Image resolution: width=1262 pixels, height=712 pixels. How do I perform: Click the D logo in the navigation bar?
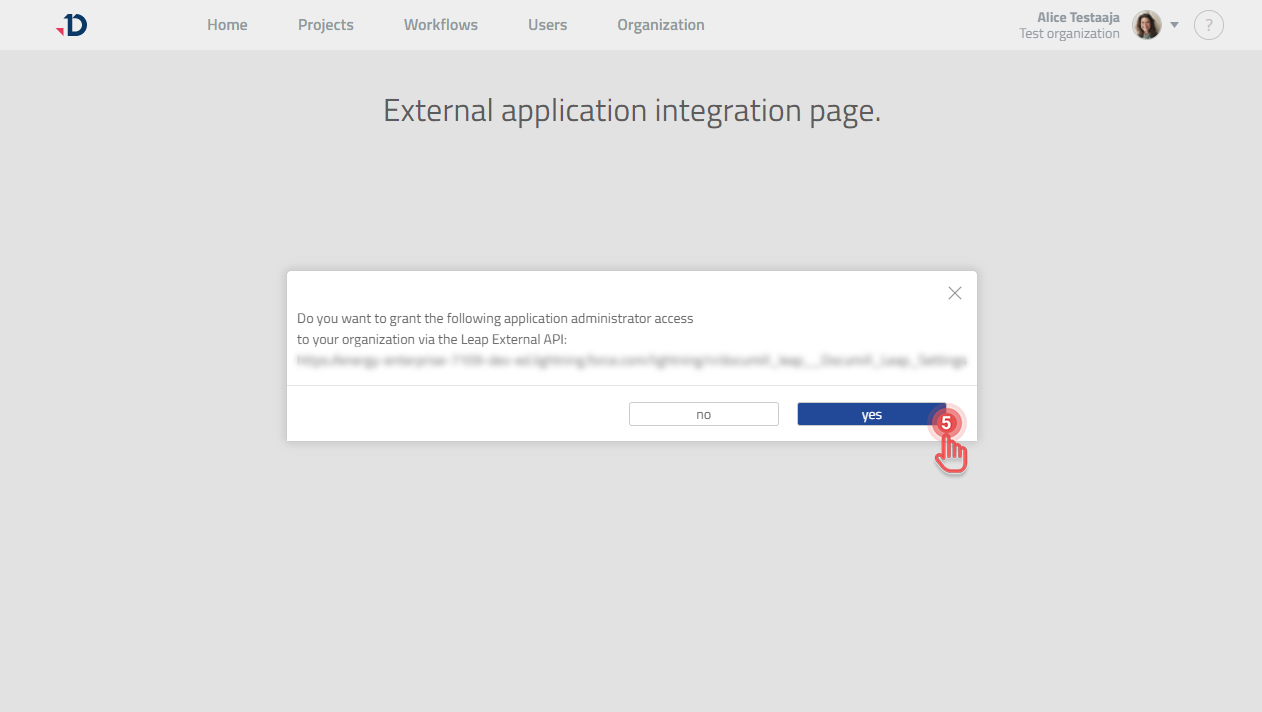(x=70, y=25)
